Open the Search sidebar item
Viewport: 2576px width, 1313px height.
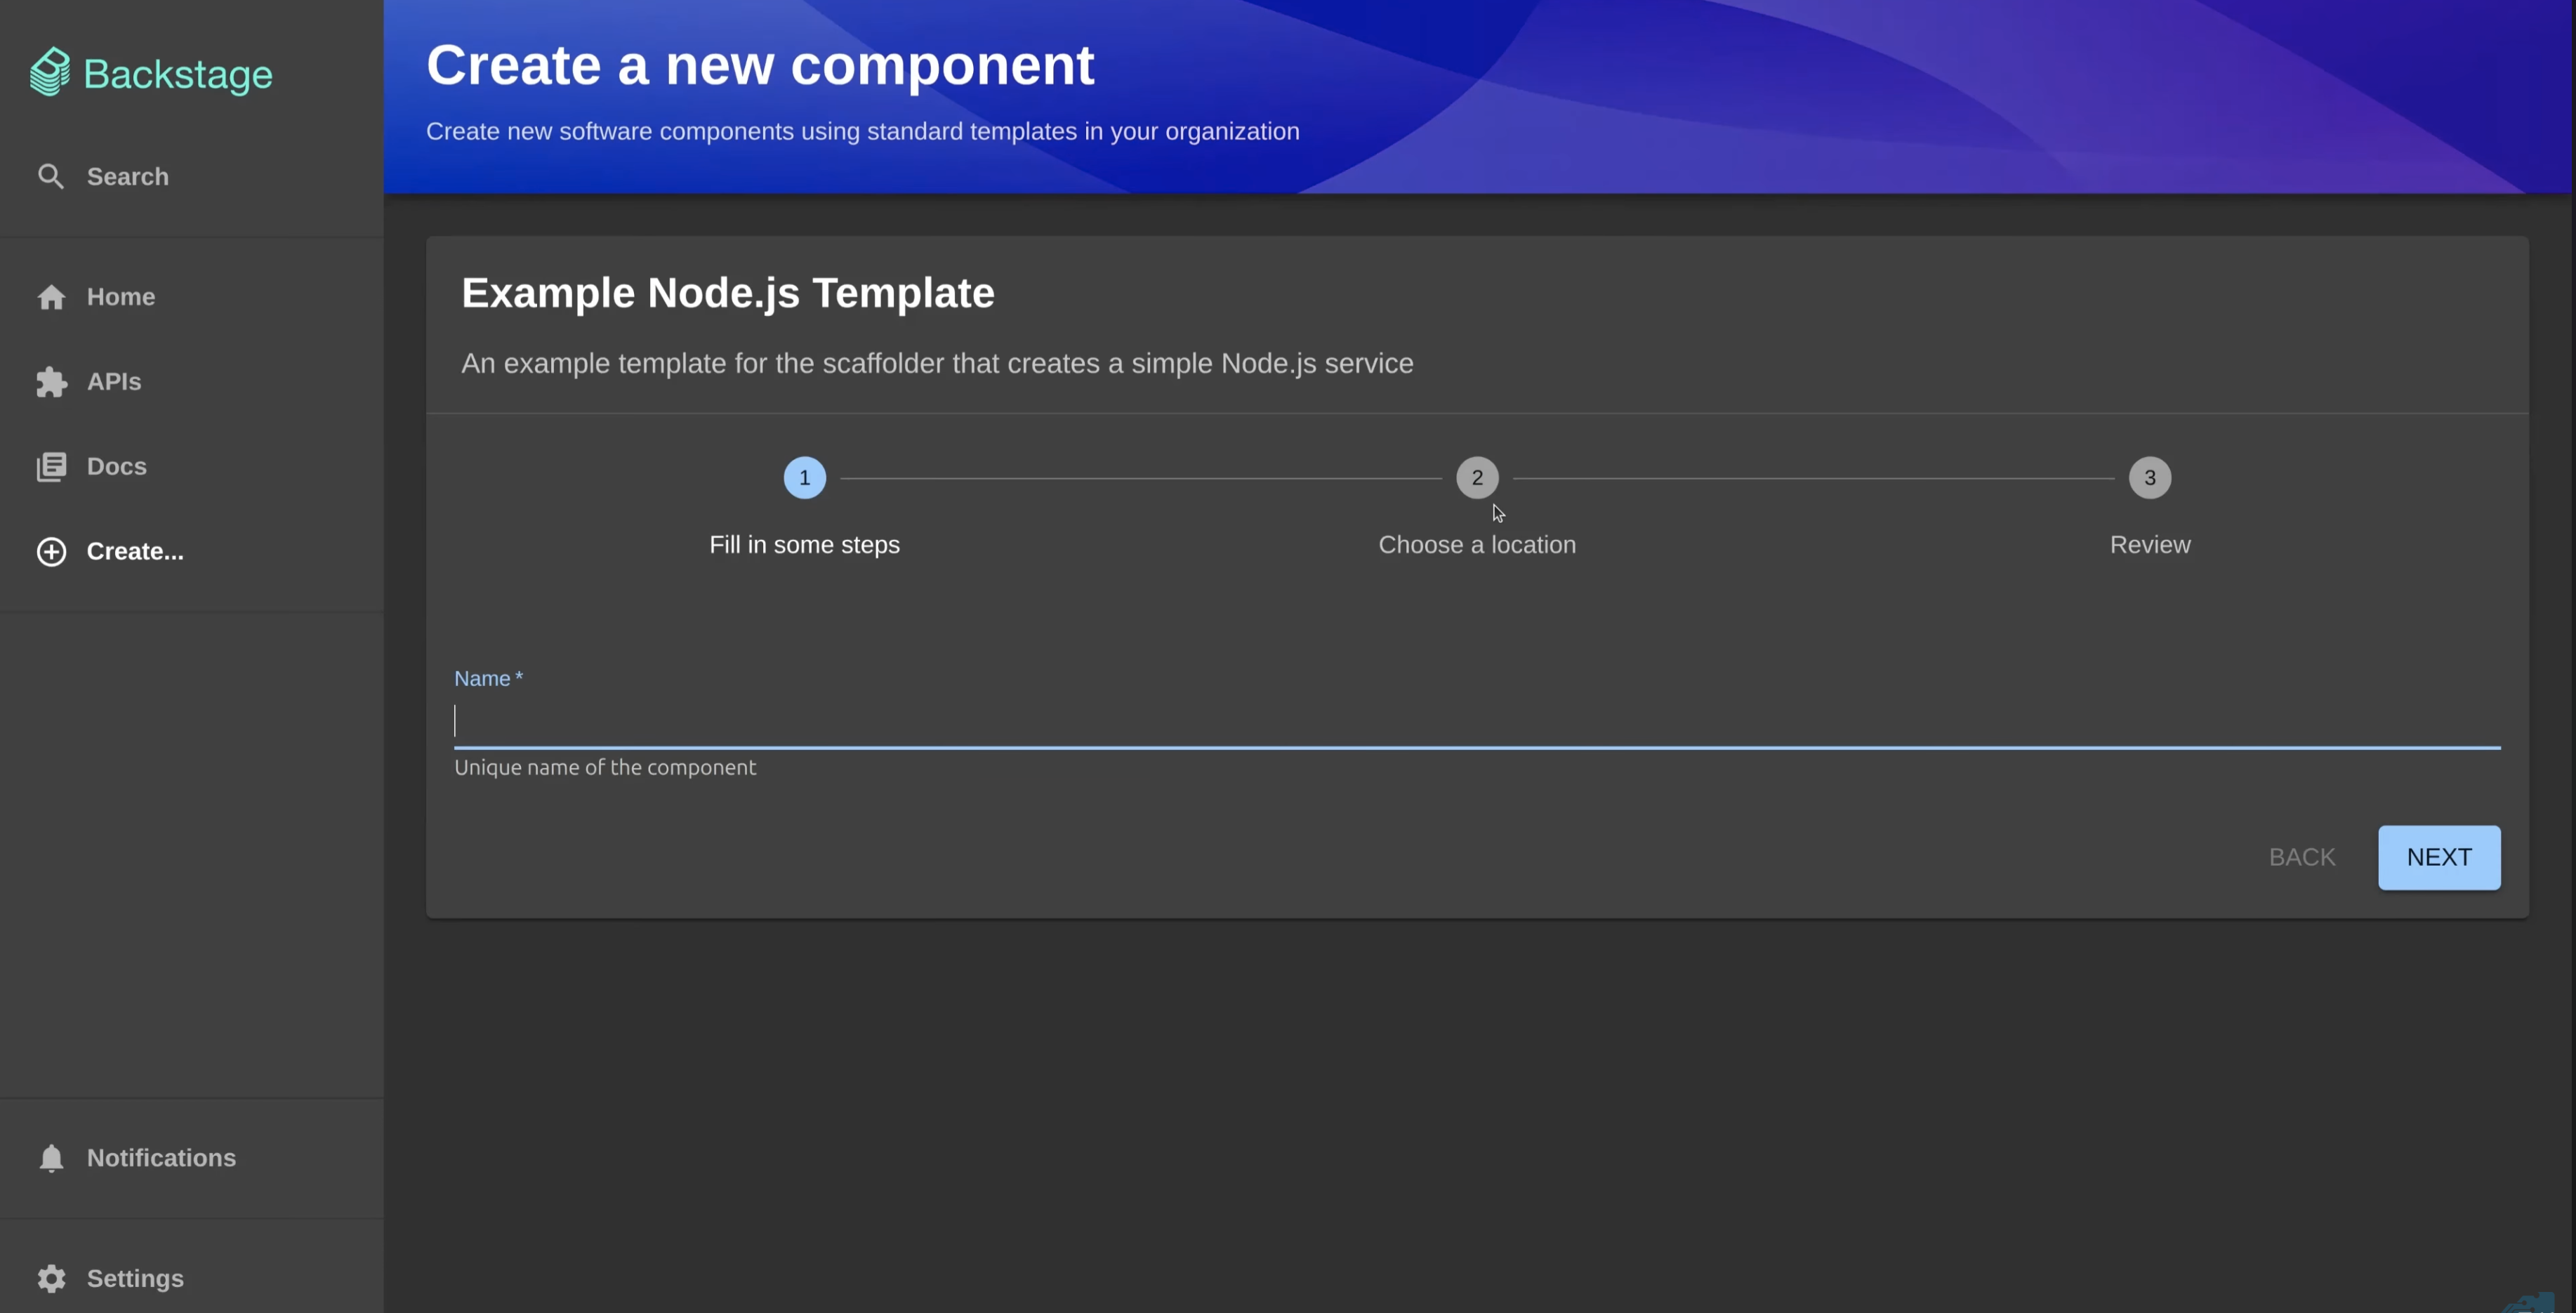tap(128, 177)
